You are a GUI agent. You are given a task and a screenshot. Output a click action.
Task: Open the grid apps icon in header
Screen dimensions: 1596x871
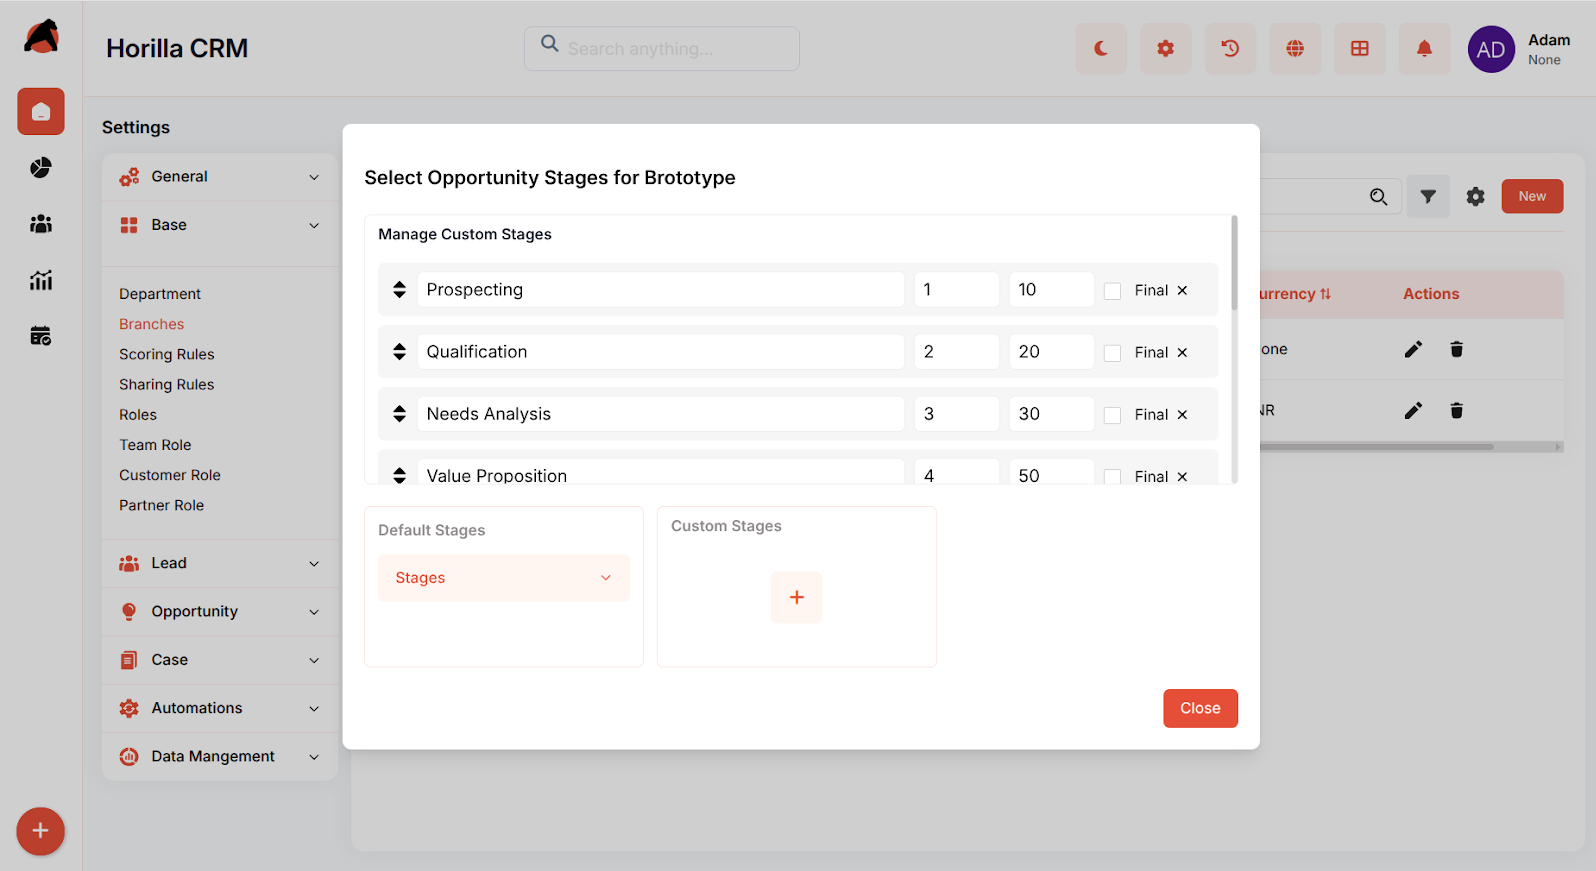pyautogui.click(x=1360, y=48)
